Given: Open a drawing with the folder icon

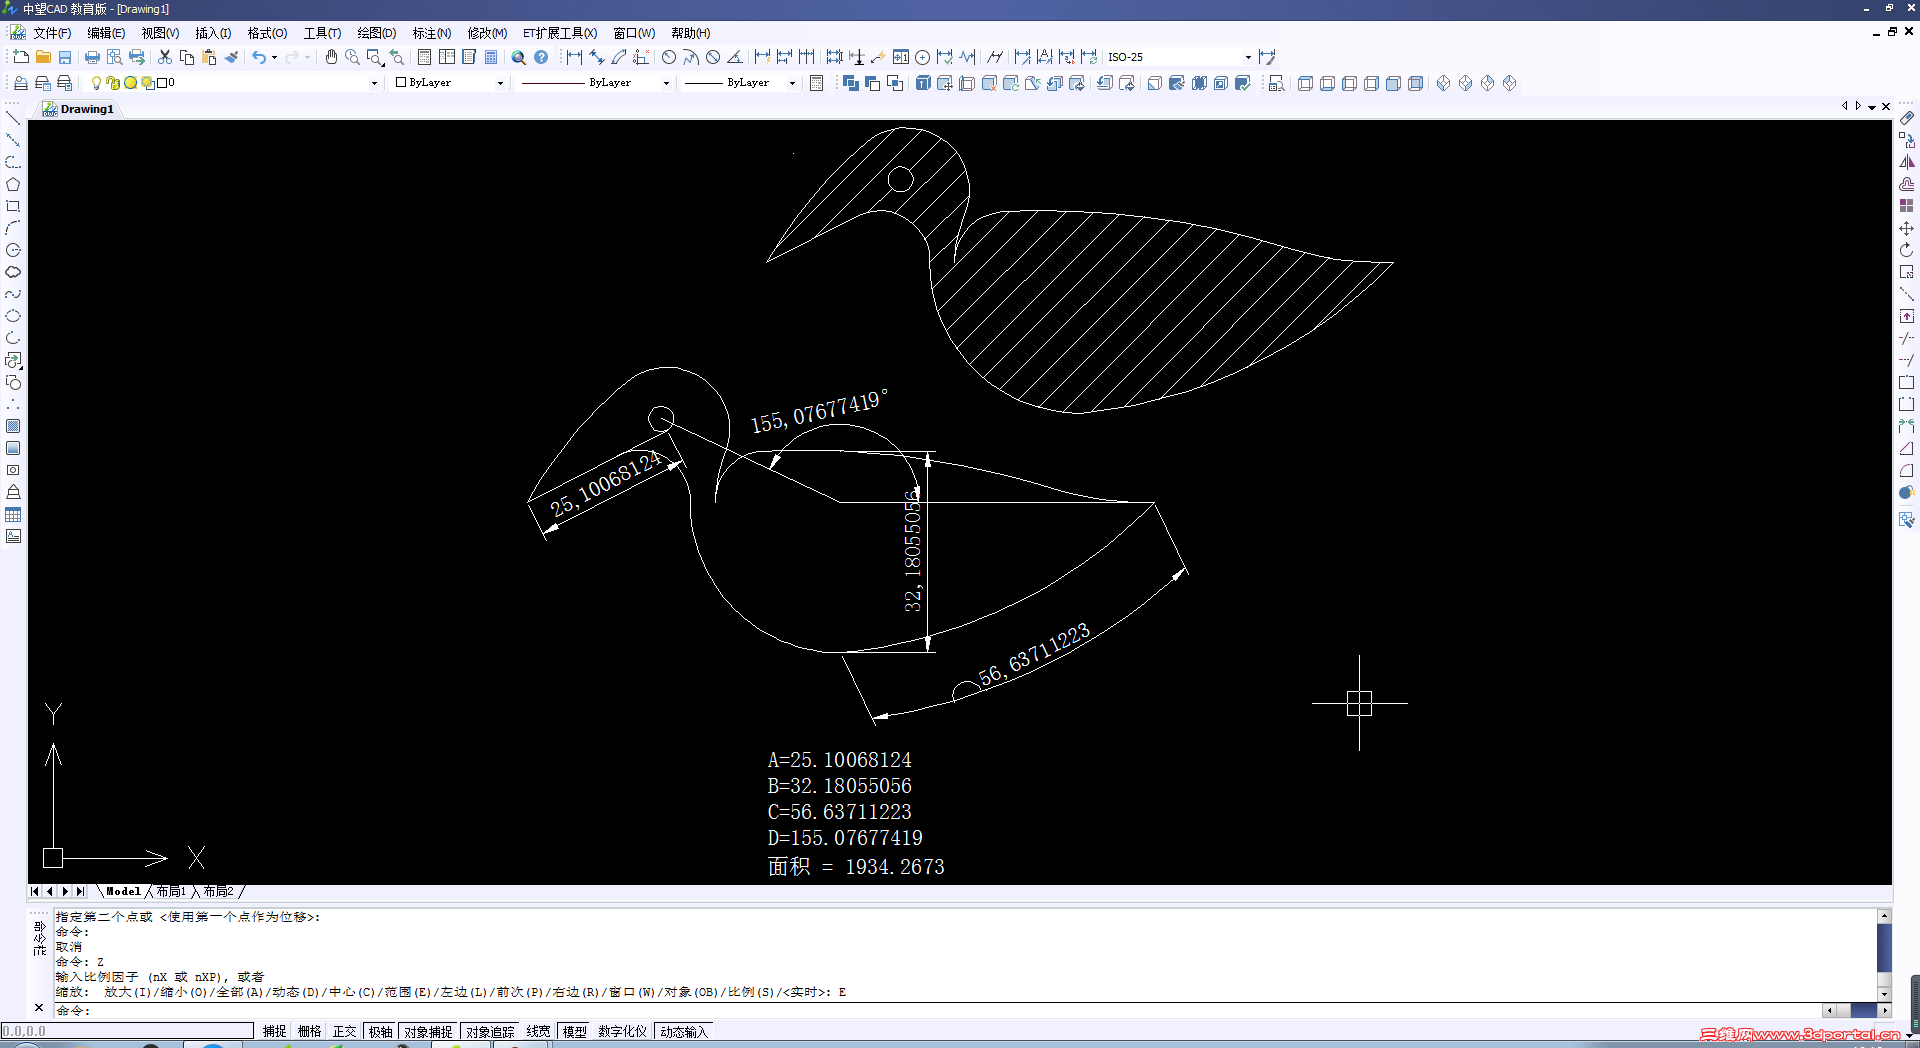Looking at the screenshot, I should pyautogui.click(x=43, y=57).
